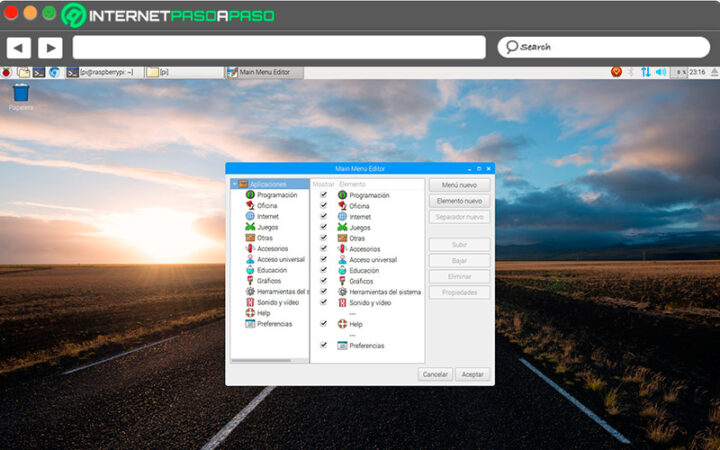Screen dimensions: 720x450
Task: Click the Menú nuevo button
Action: point(459,185)
